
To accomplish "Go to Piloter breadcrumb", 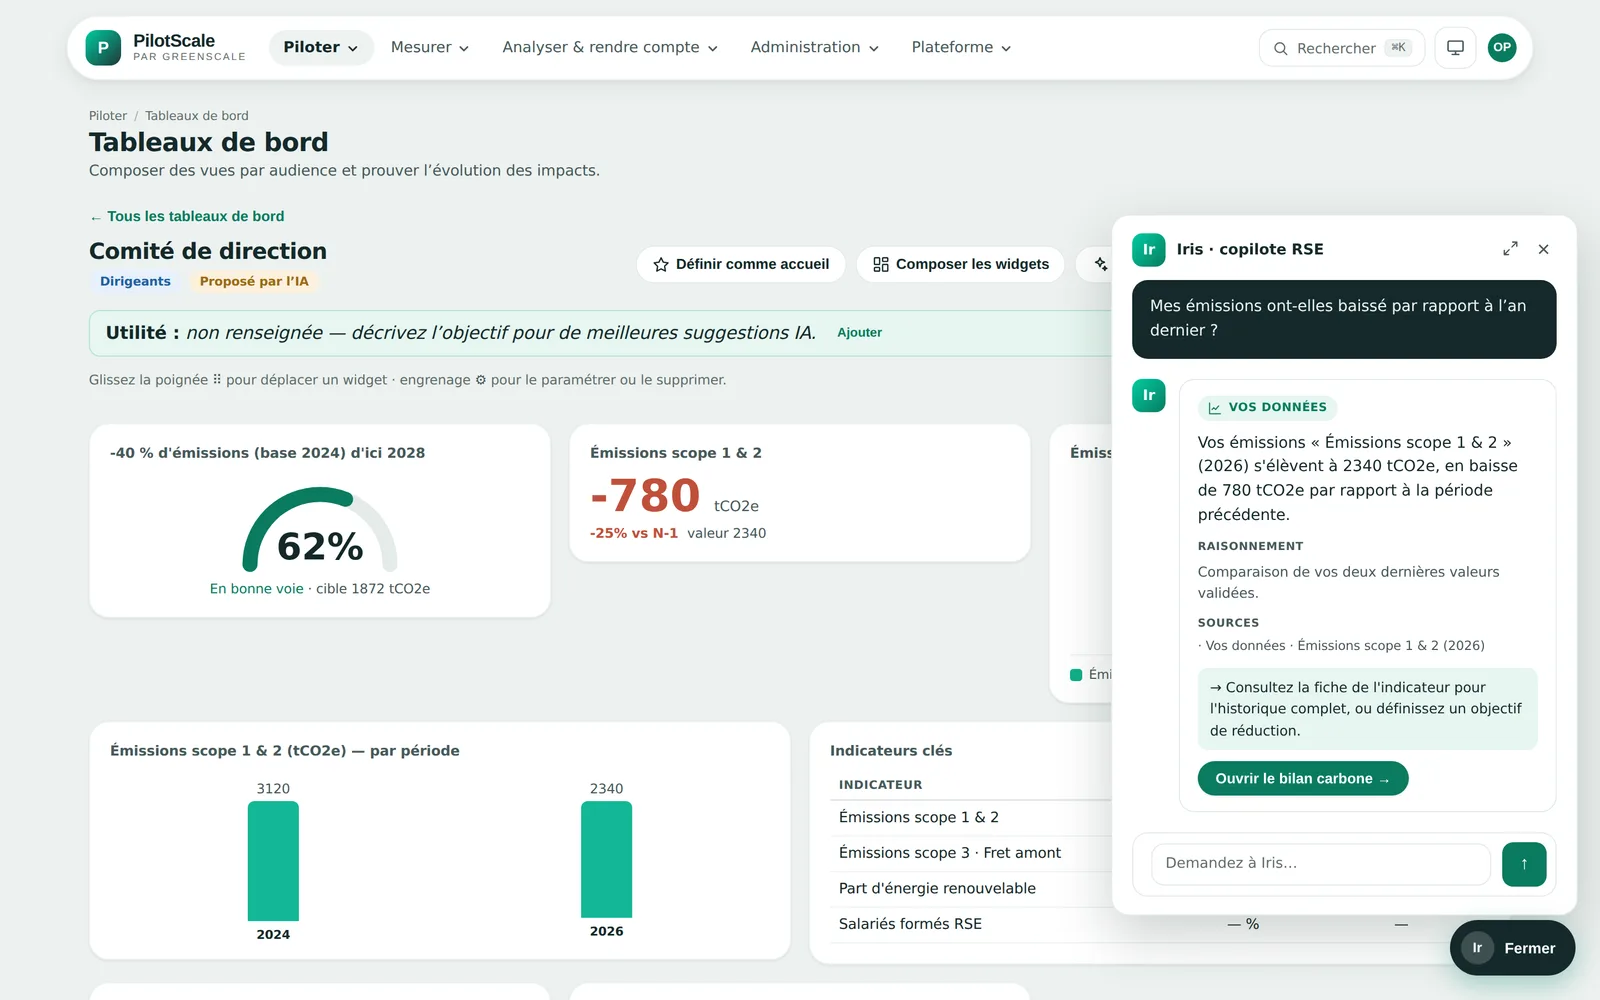I will 108,116.
